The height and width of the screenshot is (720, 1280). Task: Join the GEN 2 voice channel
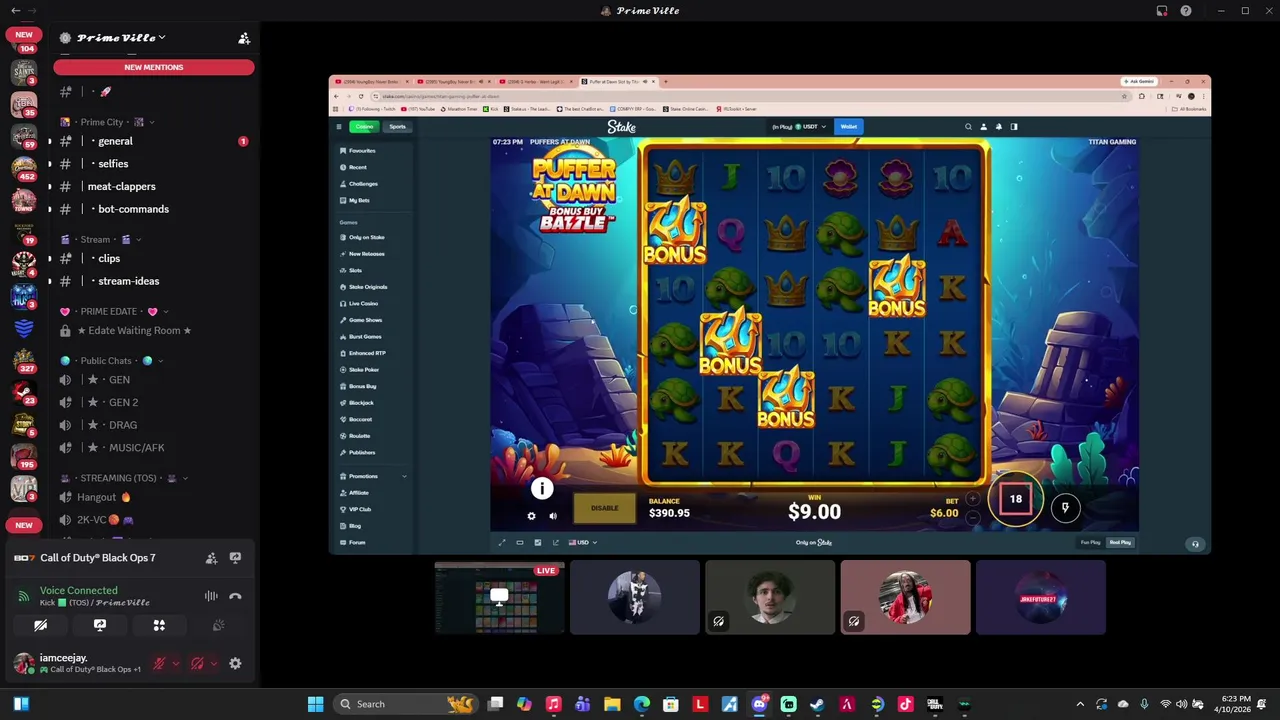(154, 402)
